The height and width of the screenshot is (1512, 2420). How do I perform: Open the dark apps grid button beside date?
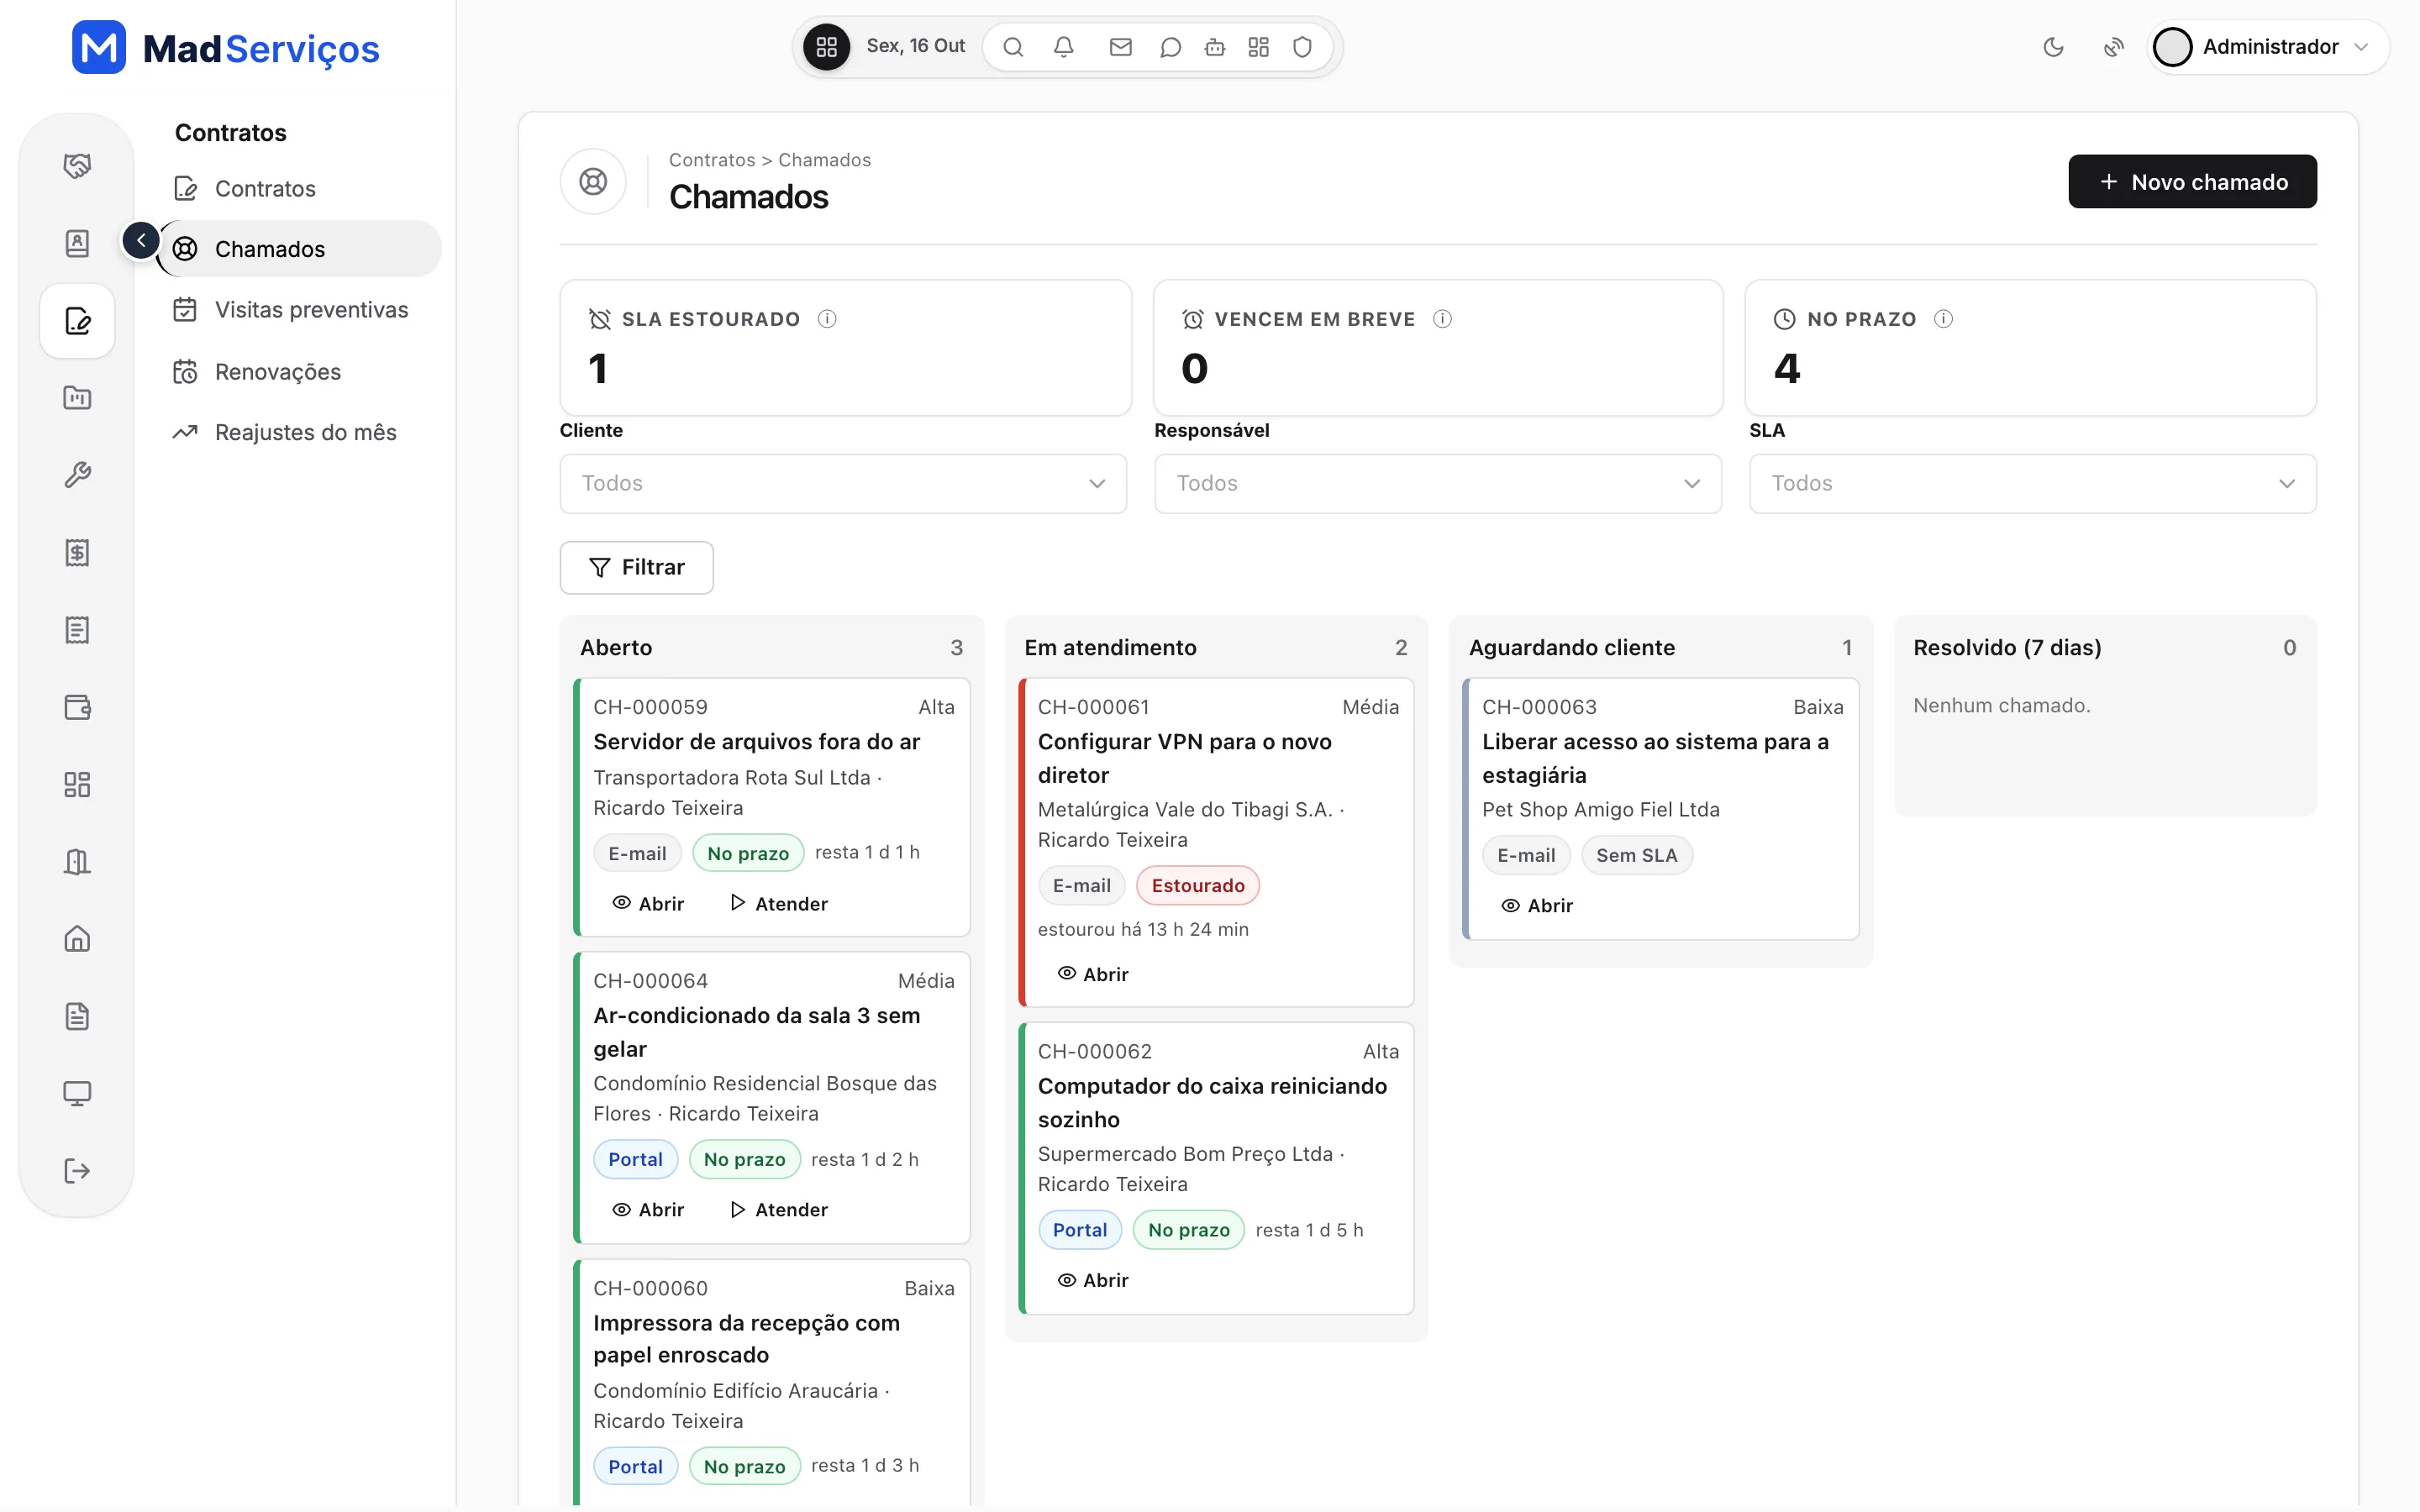[x=826, y=47]
